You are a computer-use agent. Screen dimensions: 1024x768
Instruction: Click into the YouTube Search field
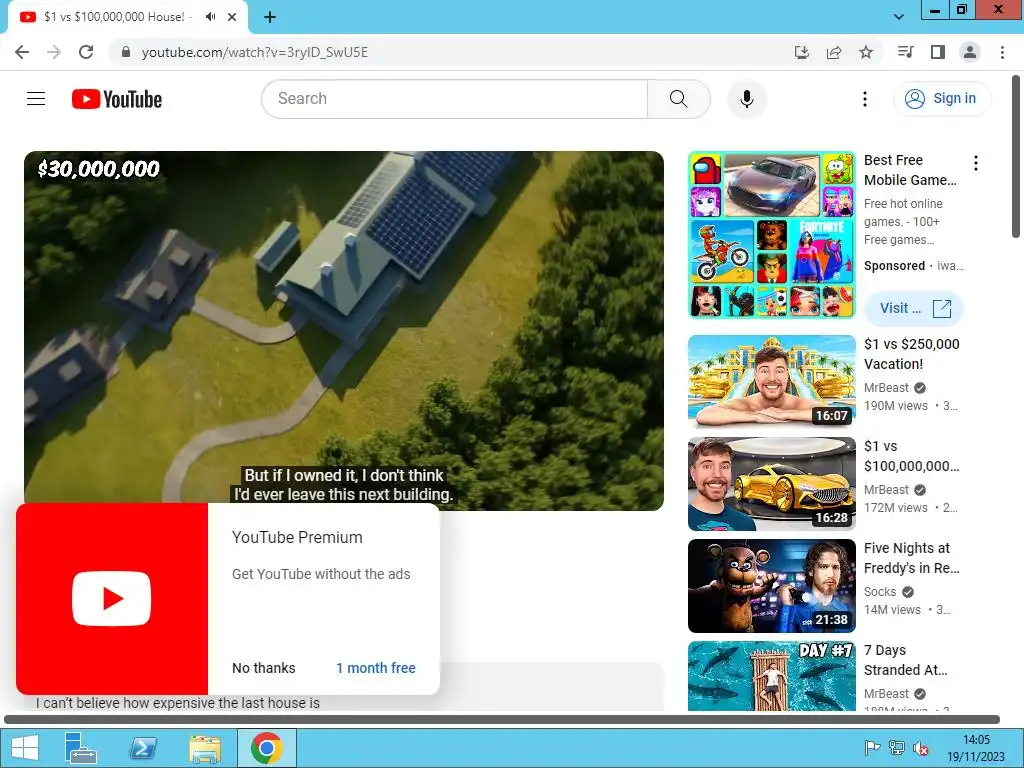[x=455, y=99]
